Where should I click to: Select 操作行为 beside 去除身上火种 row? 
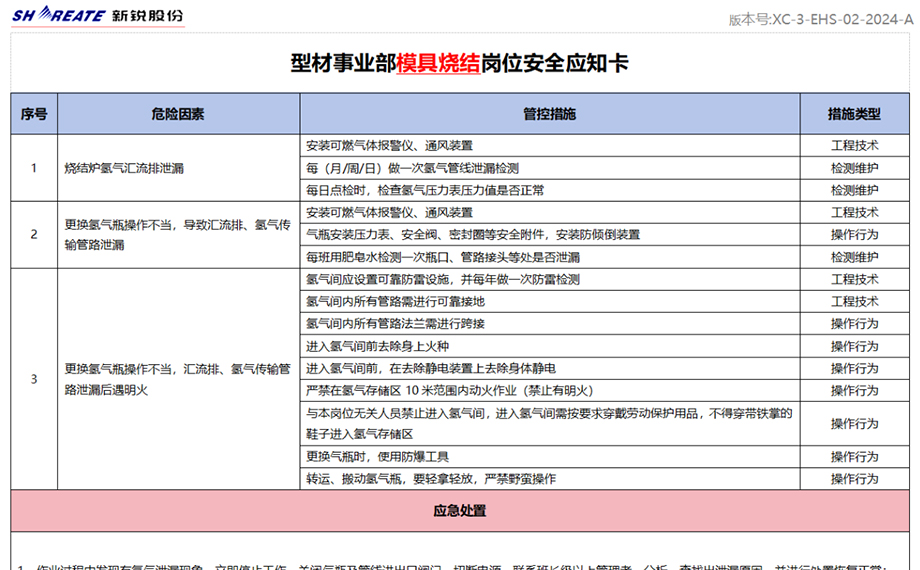pyautogui.click(x=854, y=346)
